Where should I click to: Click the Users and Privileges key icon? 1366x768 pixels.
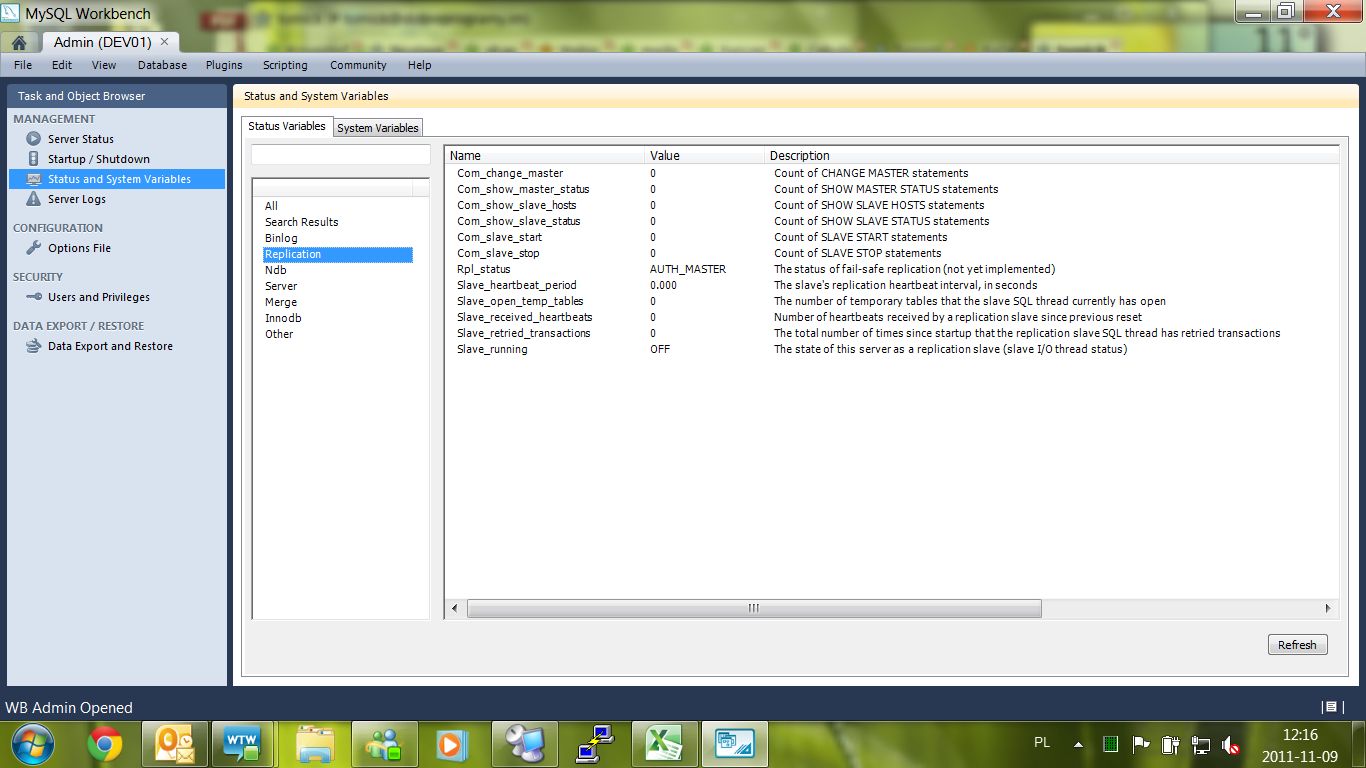tap(34, 297)
